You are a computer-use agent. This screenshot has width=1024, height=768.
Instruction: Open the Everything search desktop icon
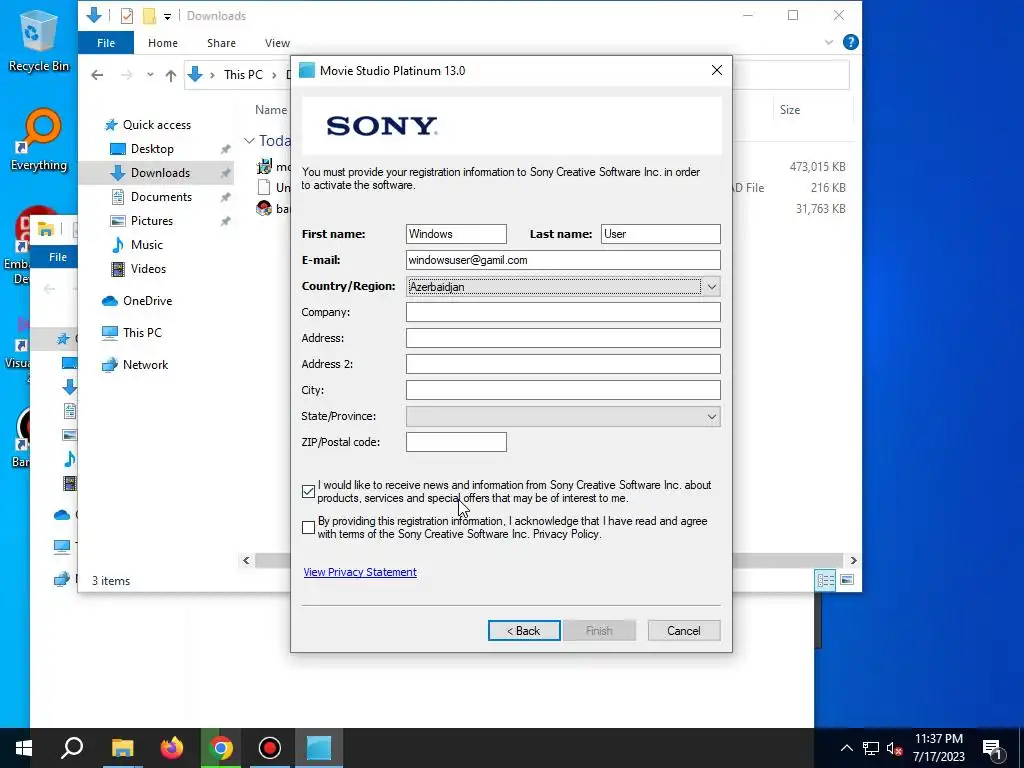click(x=38, y=138)
